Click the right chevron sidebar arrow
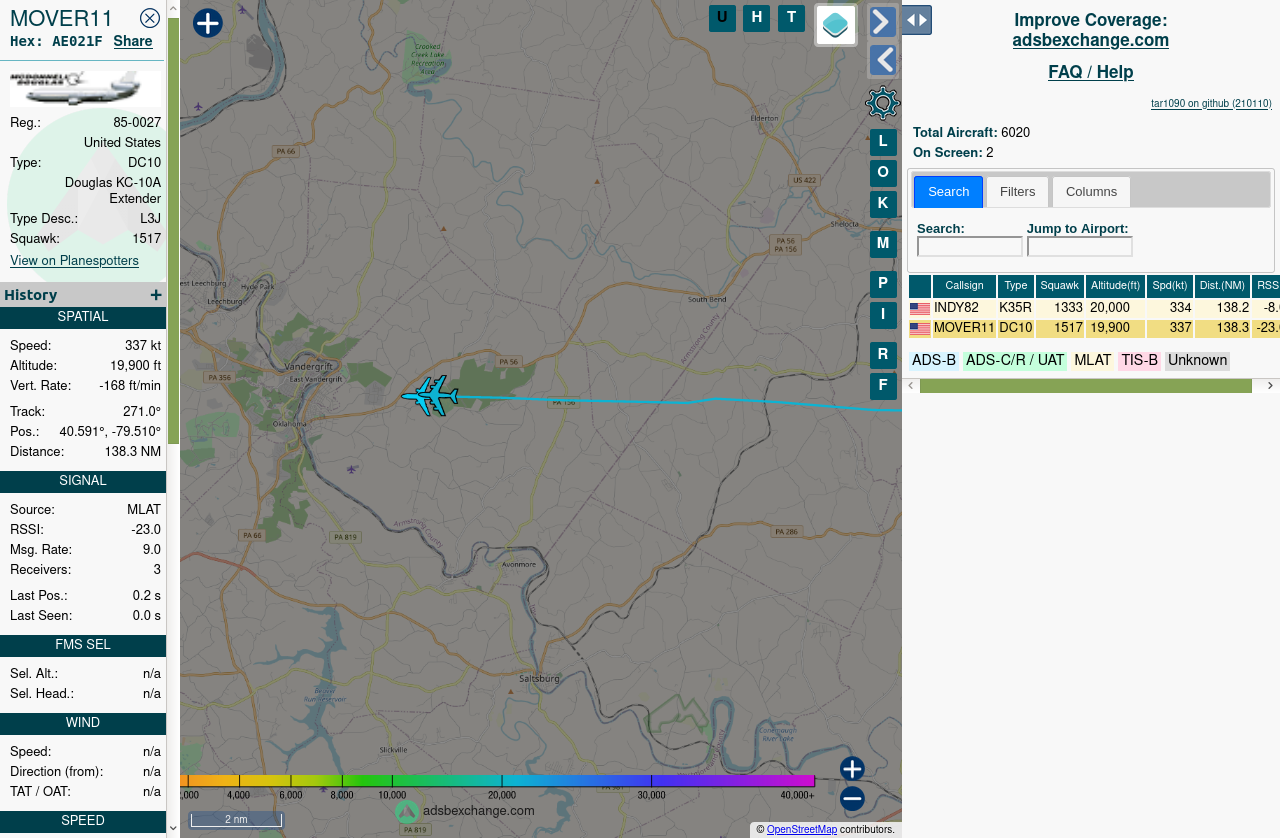Image resolution: width=1280 pixels, height=838 pixels. point(882,22)
